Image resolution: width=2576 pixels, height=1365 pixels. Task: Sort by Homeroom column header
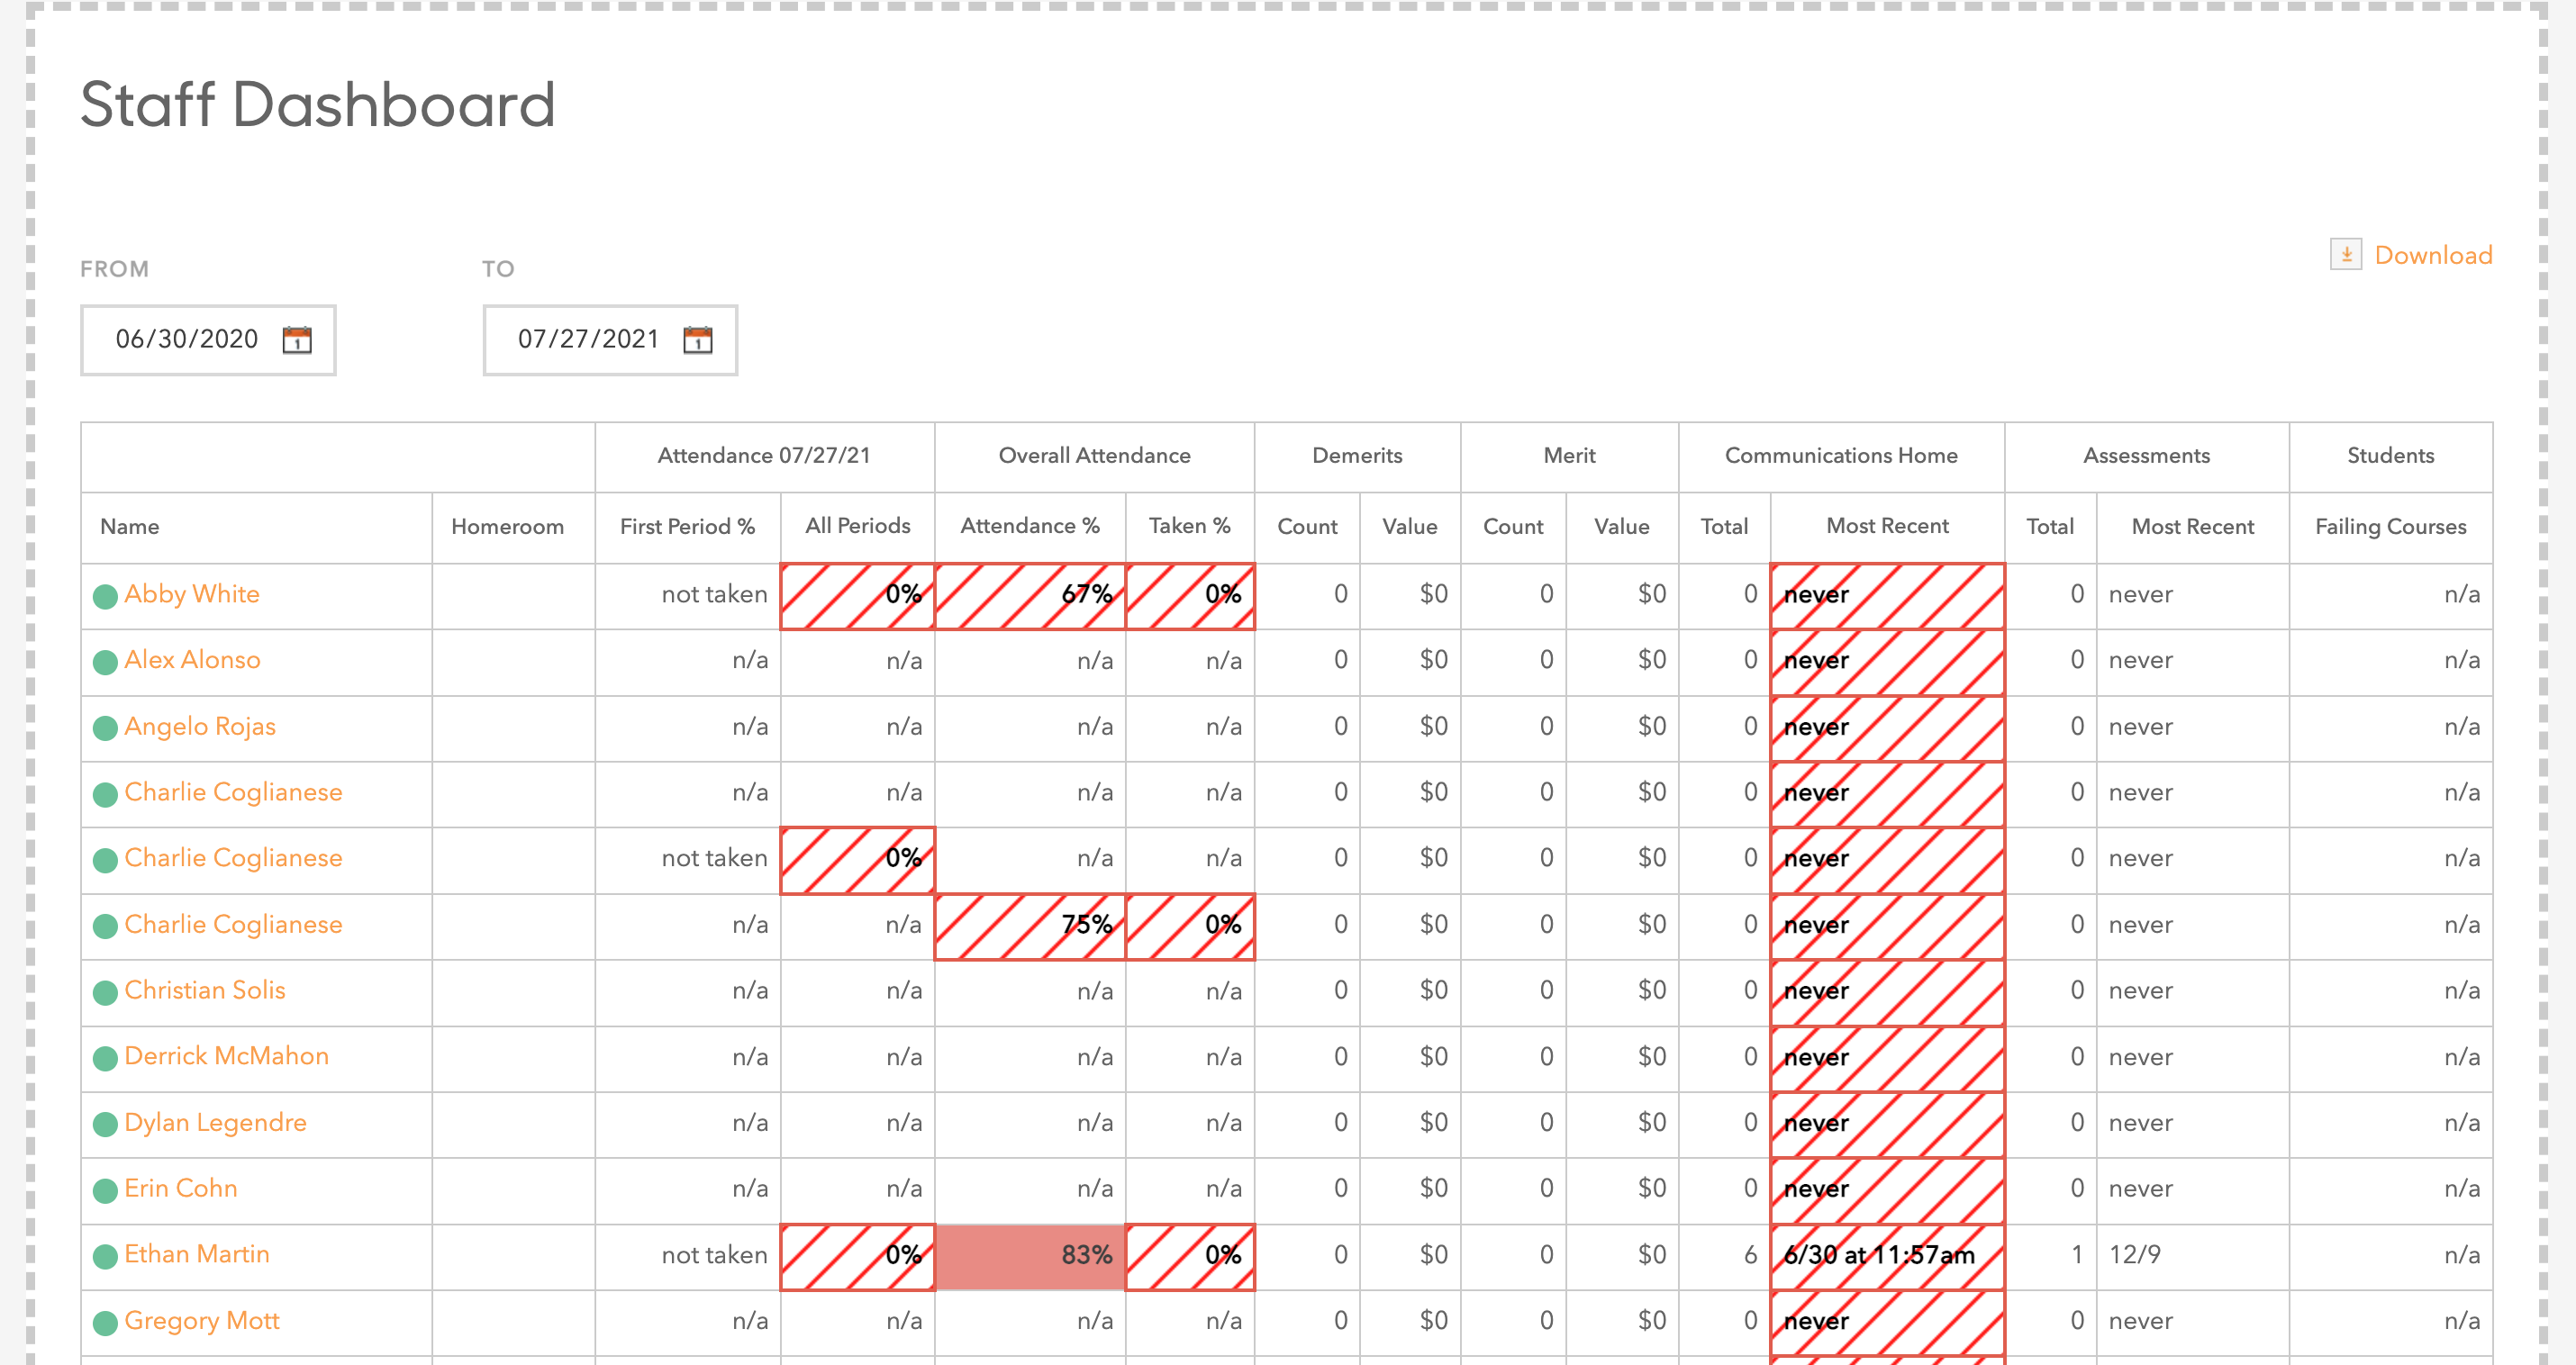point(507,527)
